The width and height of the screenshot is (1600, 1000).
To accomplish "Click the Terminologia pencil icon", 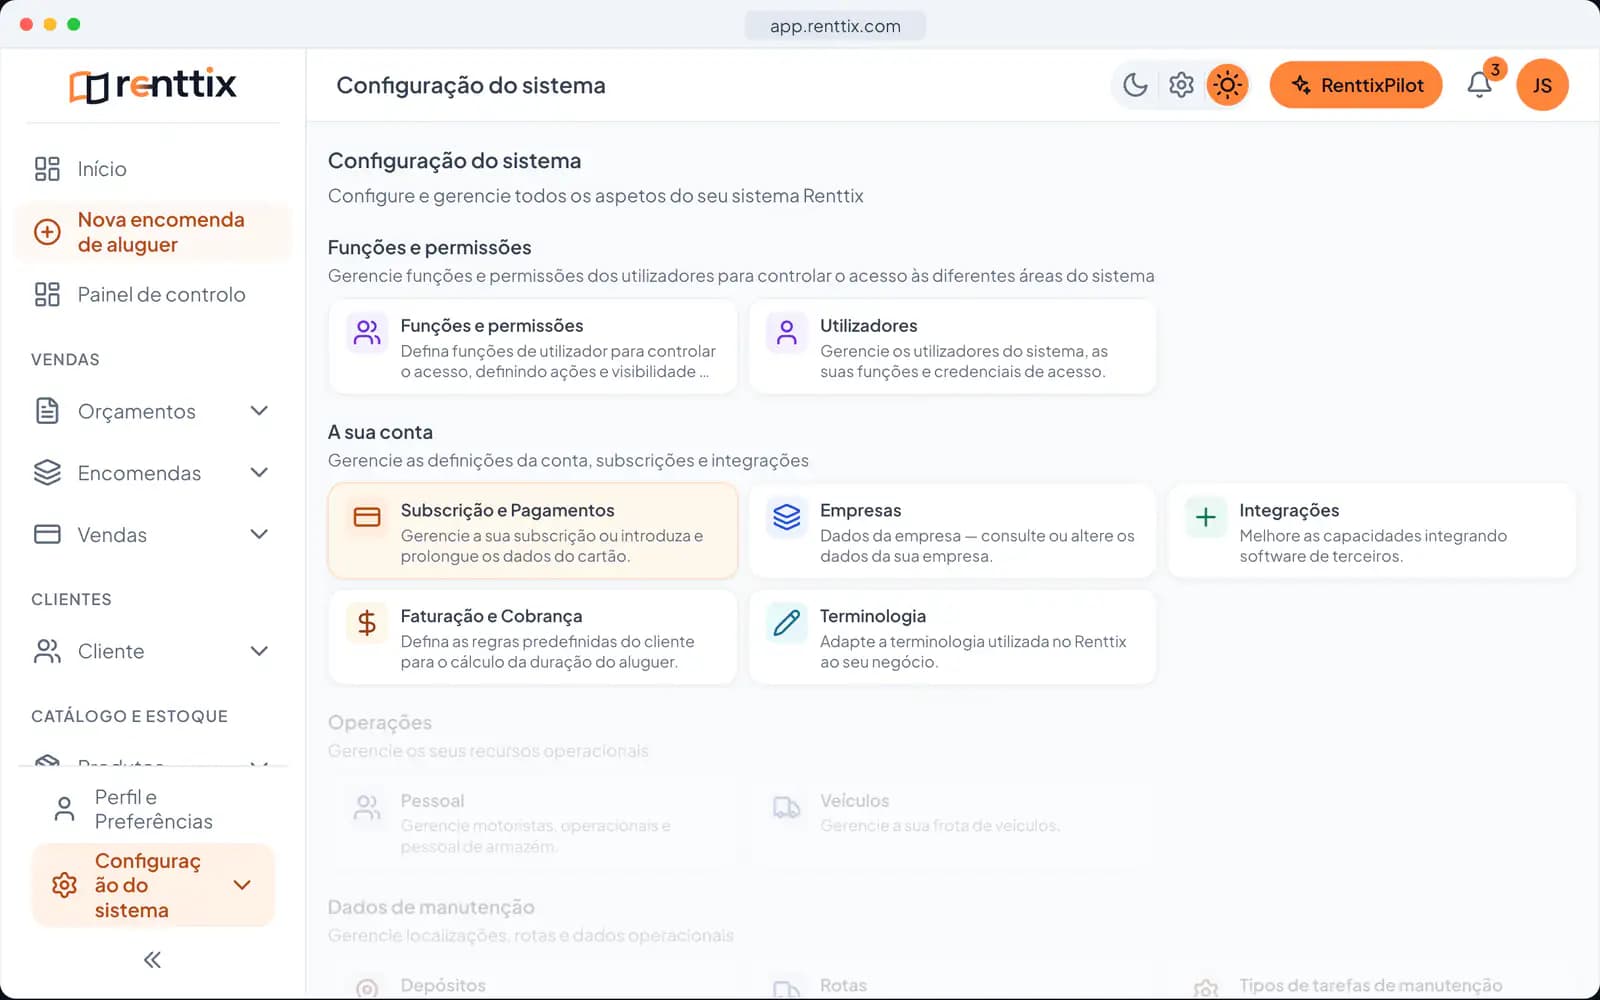I will 786,623.
